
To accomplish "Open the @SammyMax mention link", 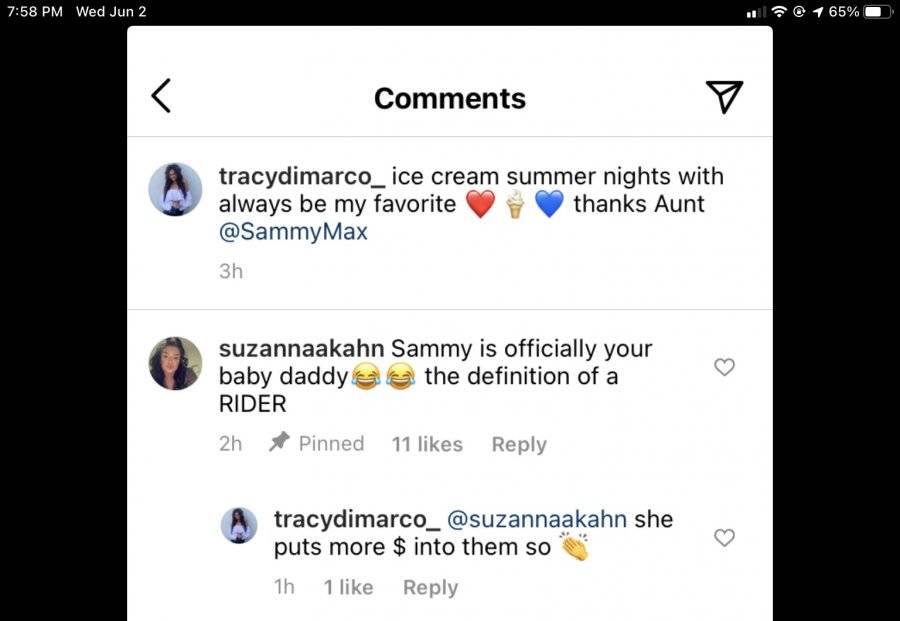I will pyautogui.click(x=293, y=232).
